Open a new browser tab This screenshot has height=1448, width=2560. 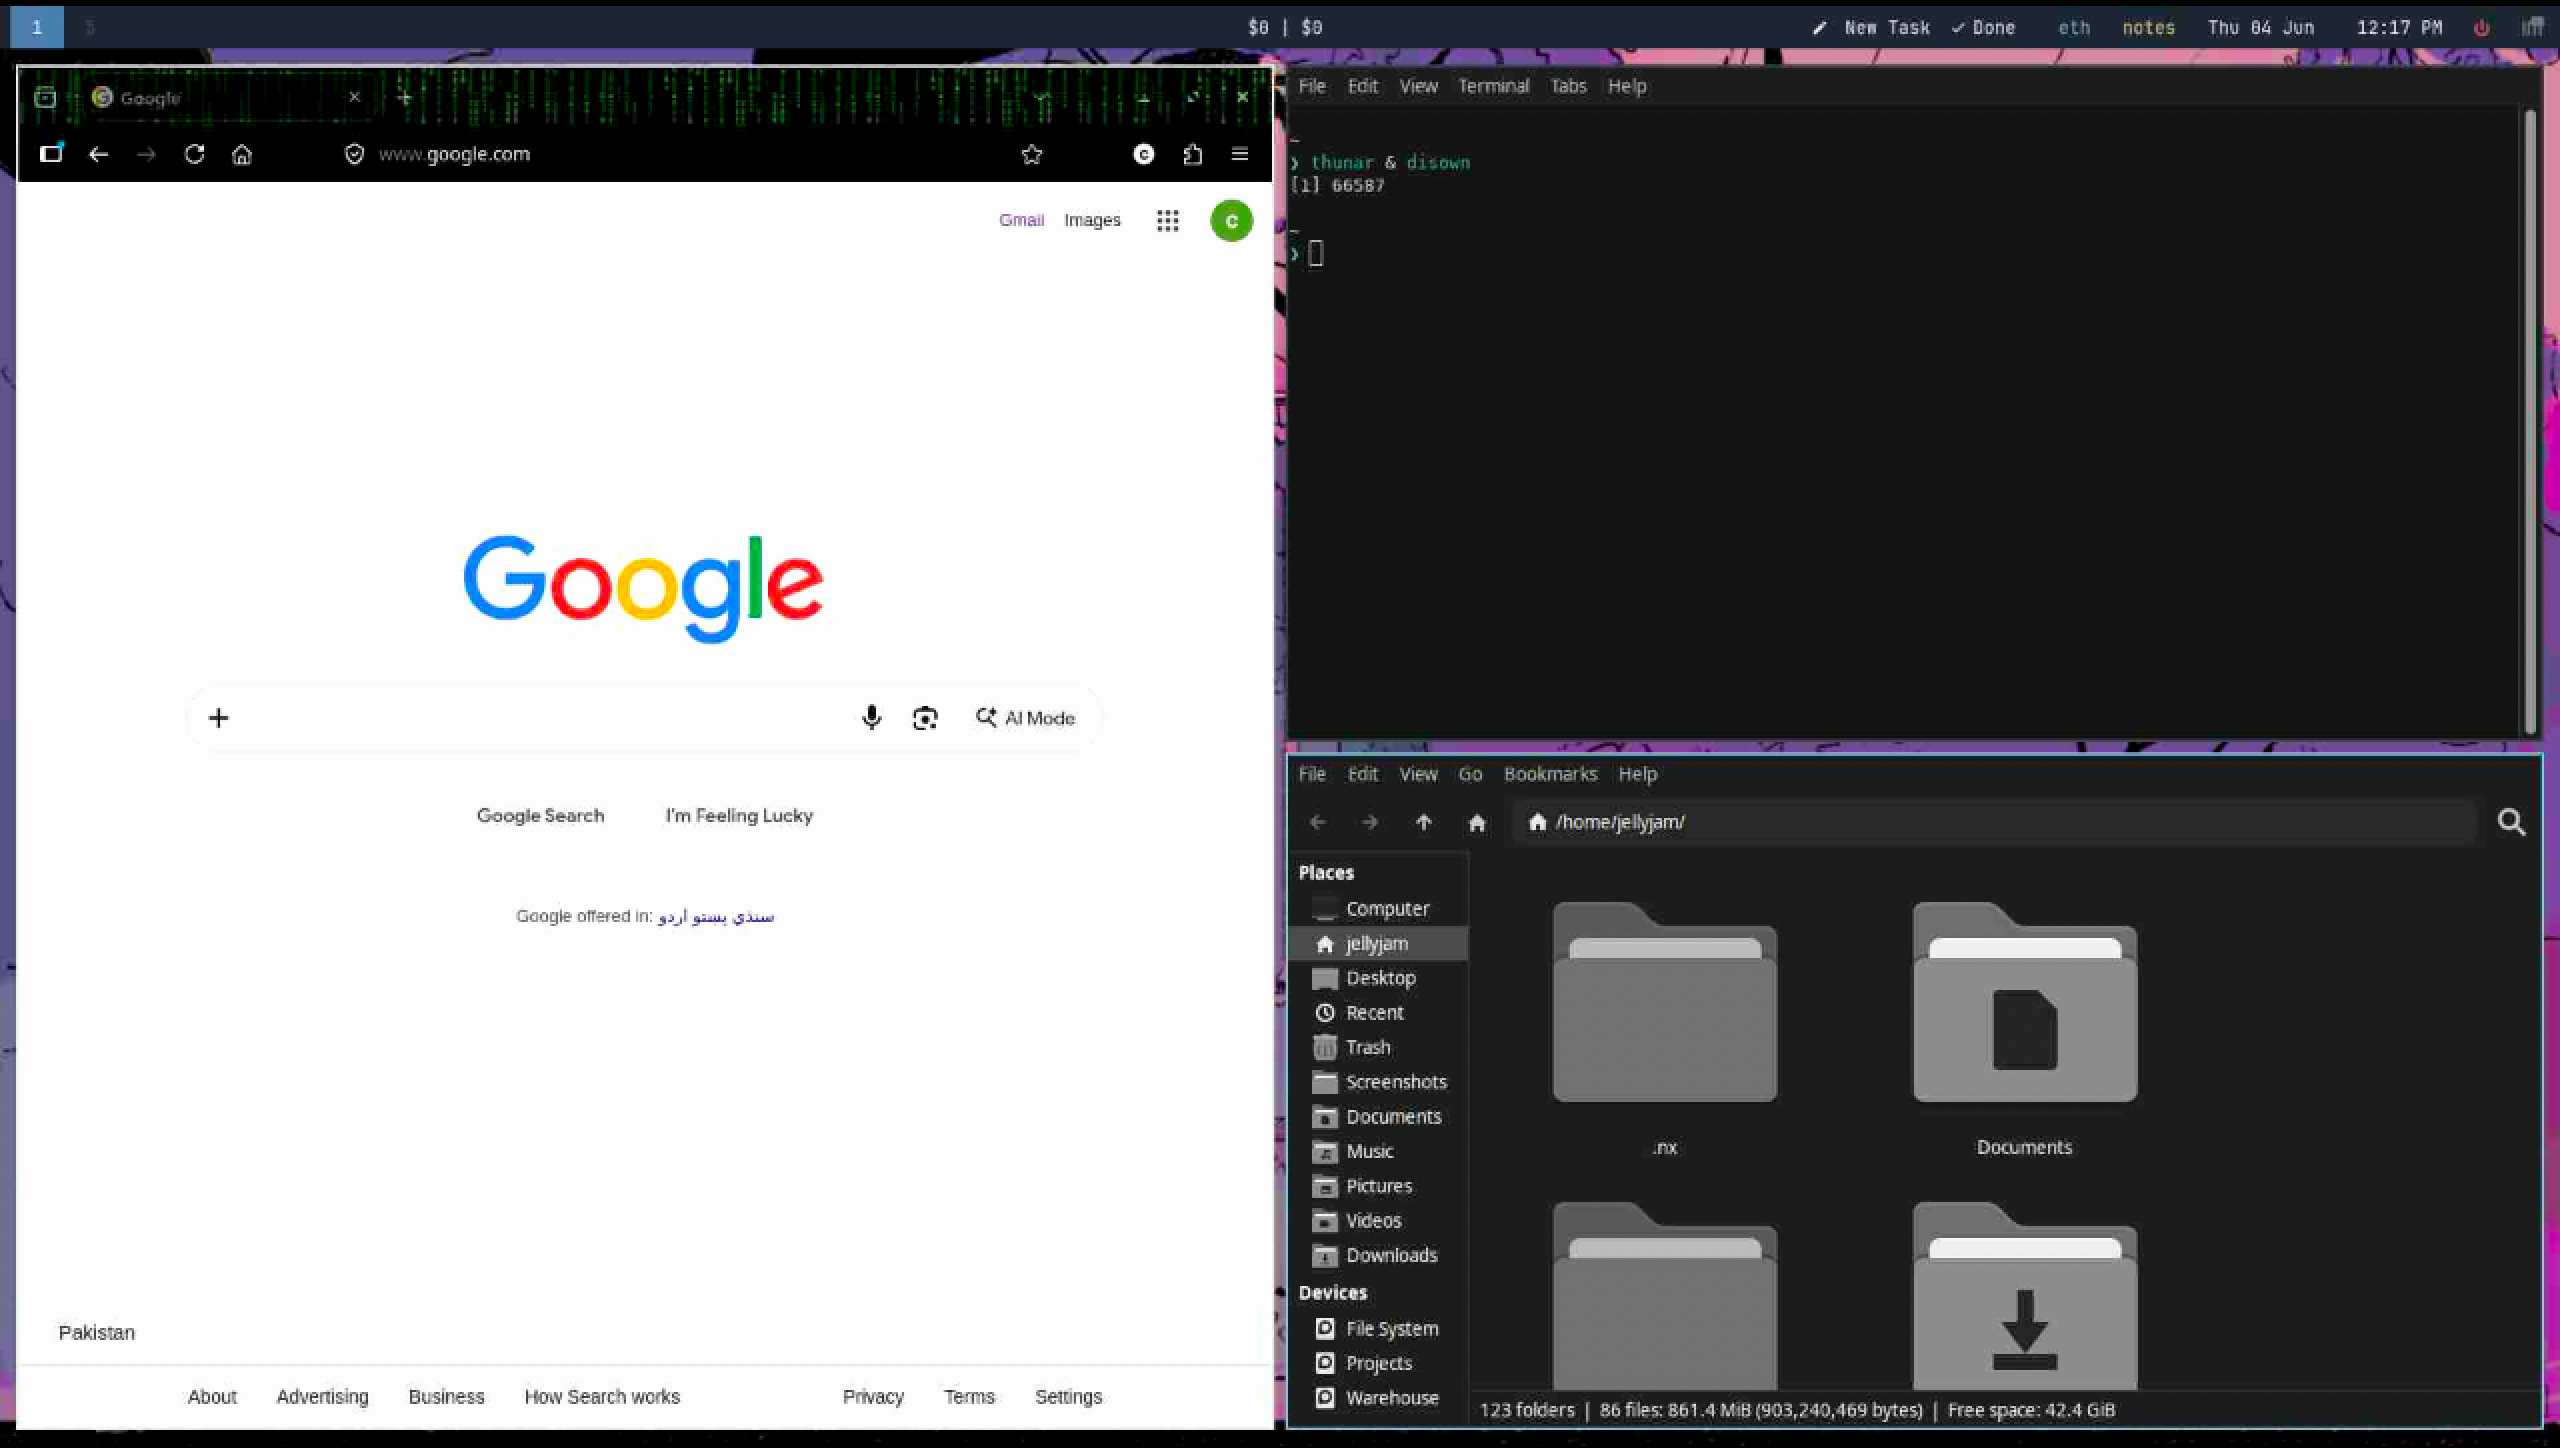click(404, 97)
